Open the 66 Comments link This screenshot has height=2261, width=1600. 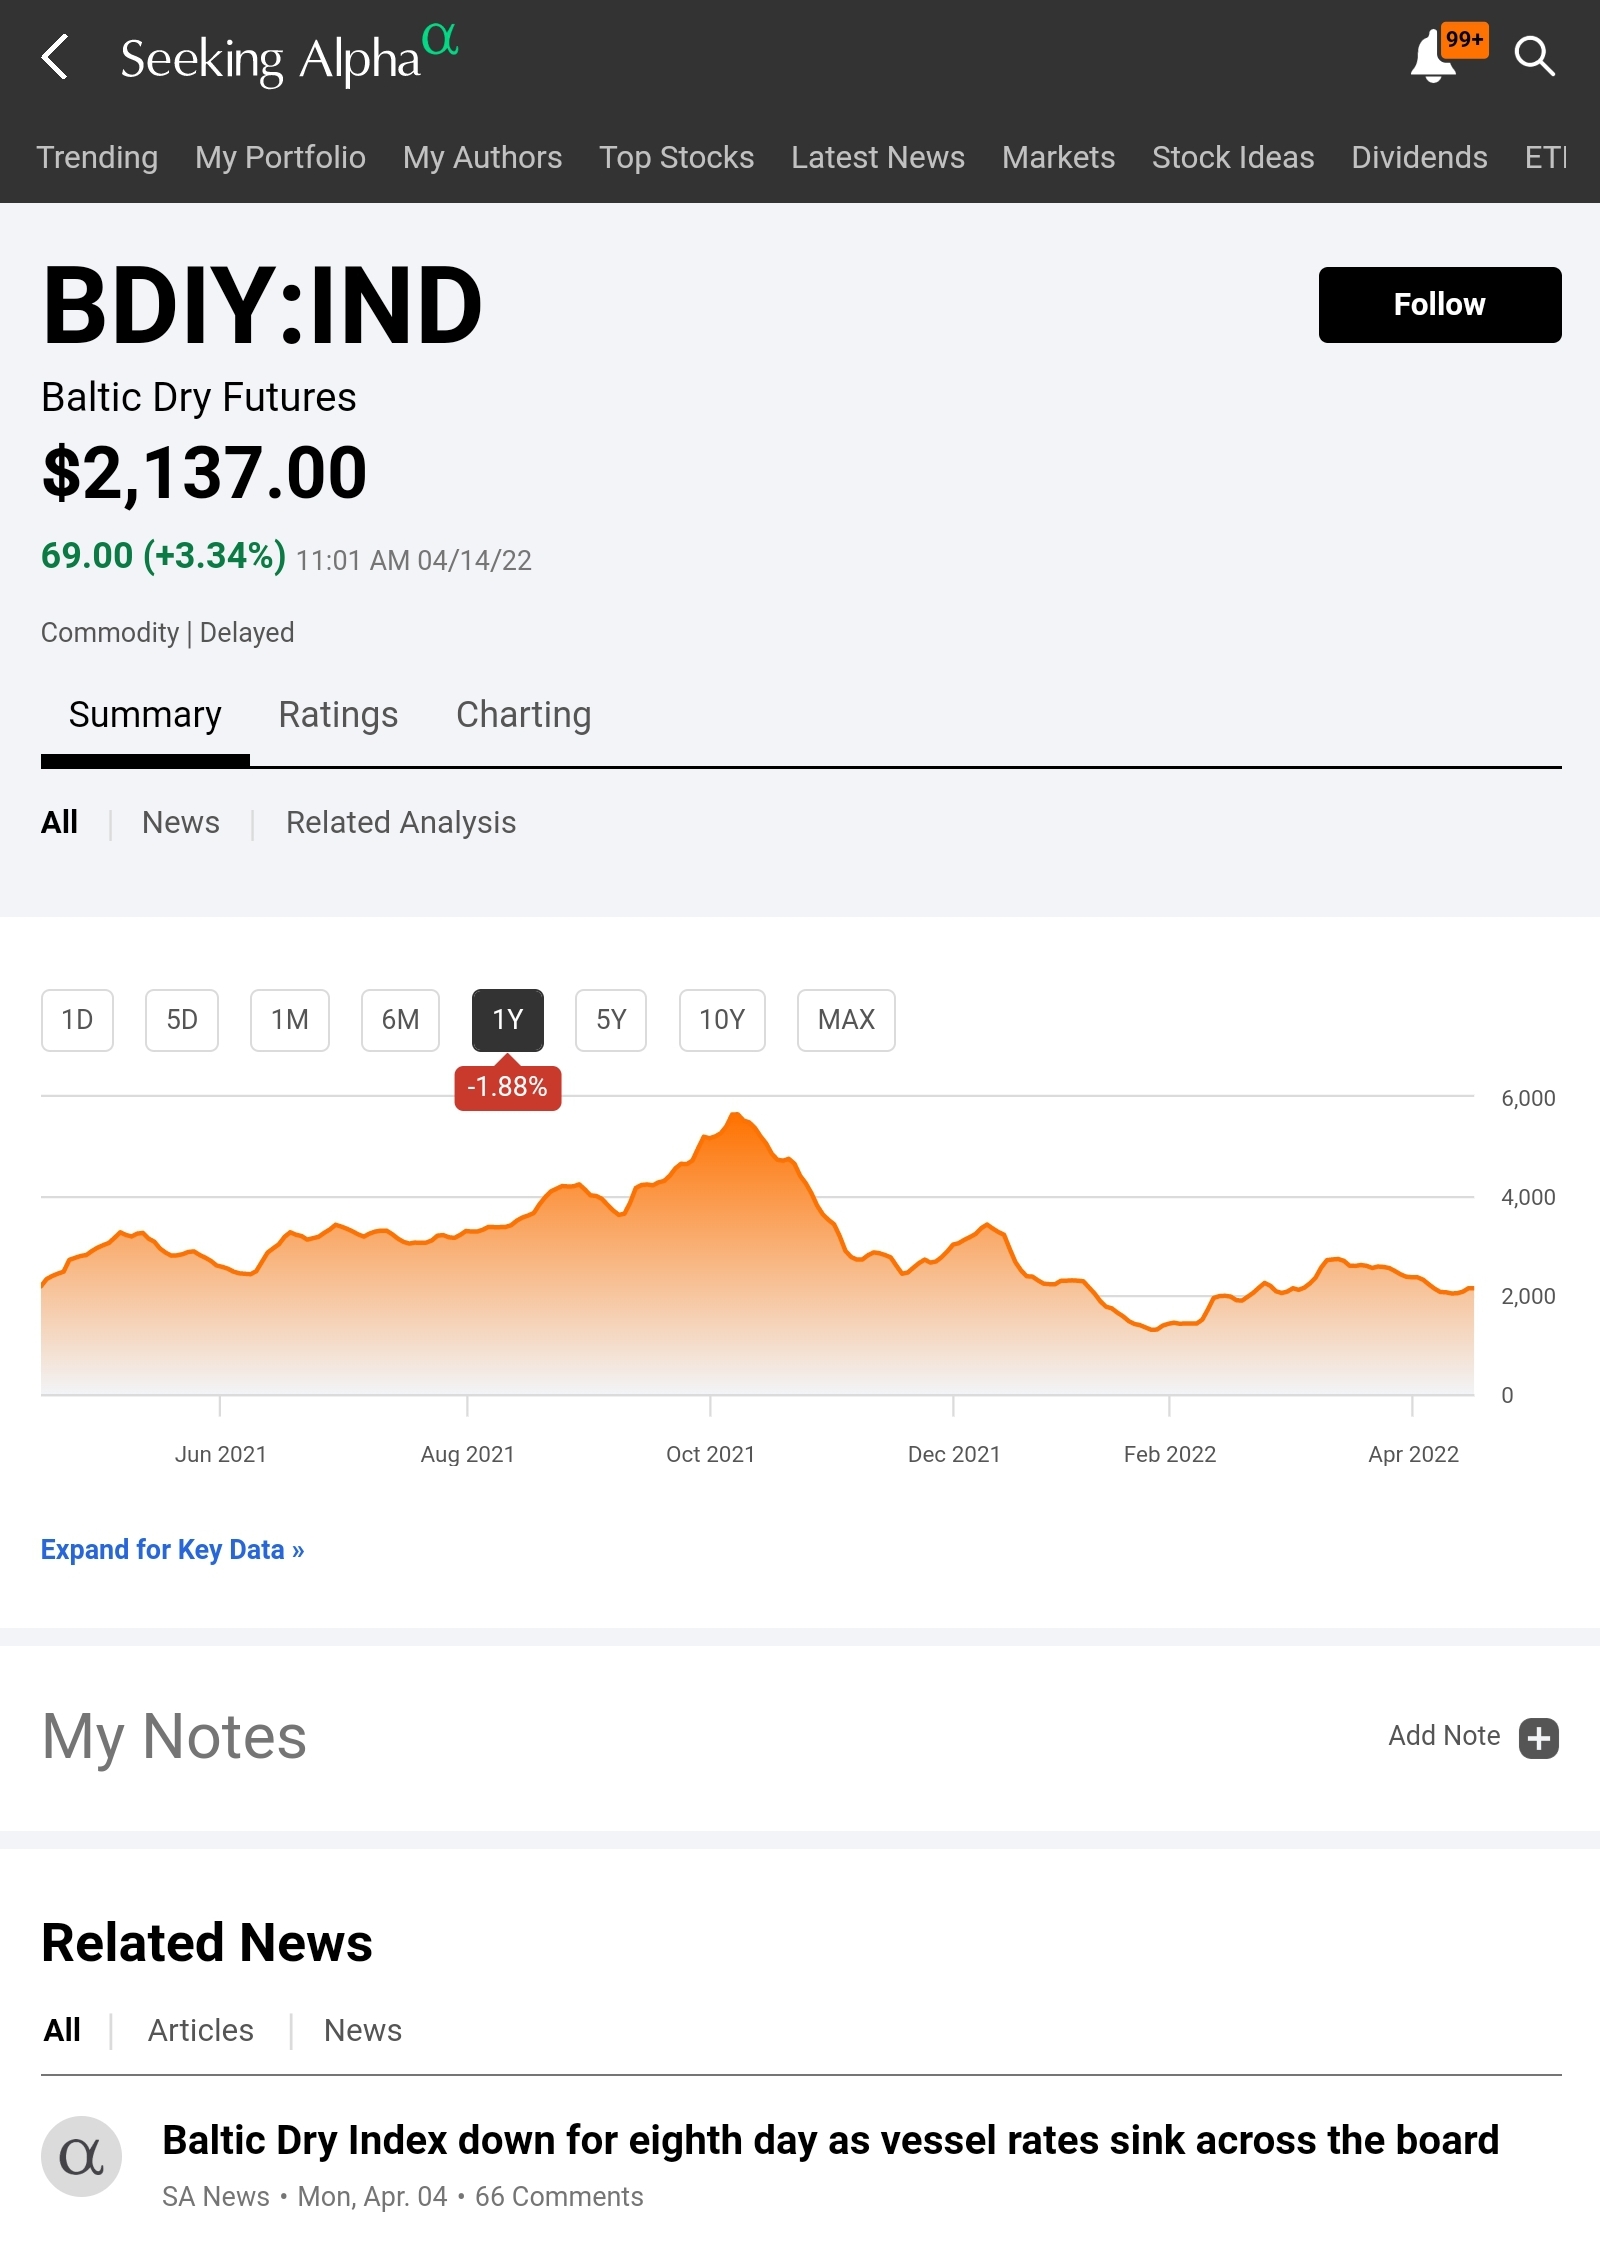559,2197
